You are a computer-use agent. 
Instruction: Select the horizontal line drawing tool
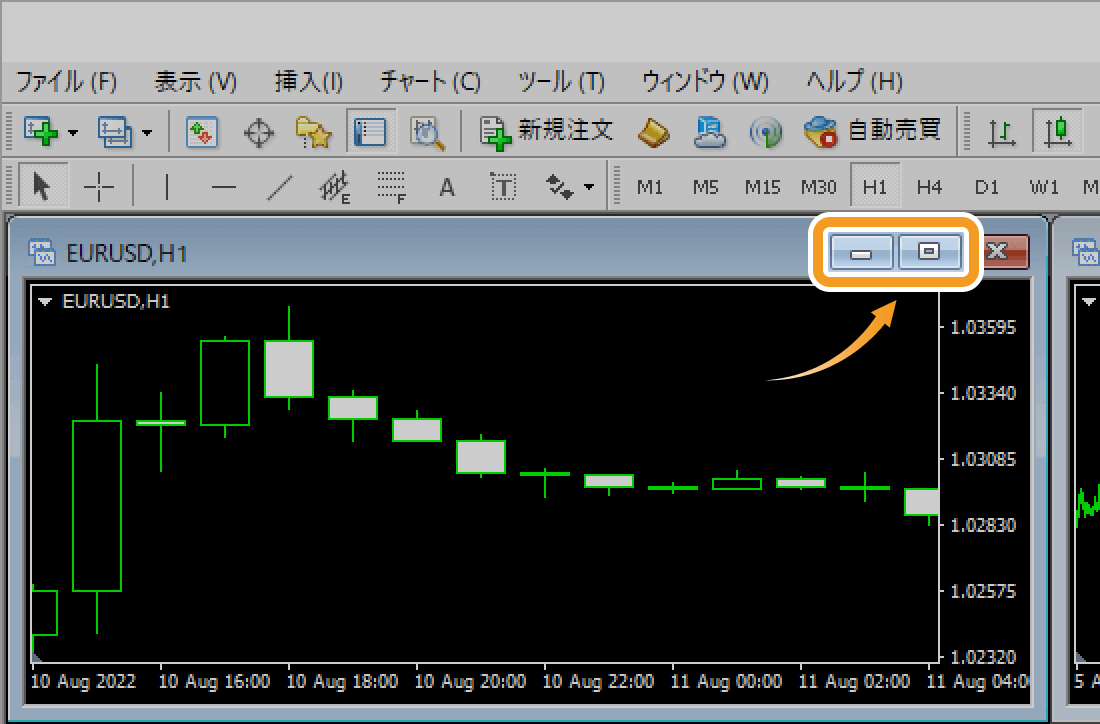[x=223, y=186]
